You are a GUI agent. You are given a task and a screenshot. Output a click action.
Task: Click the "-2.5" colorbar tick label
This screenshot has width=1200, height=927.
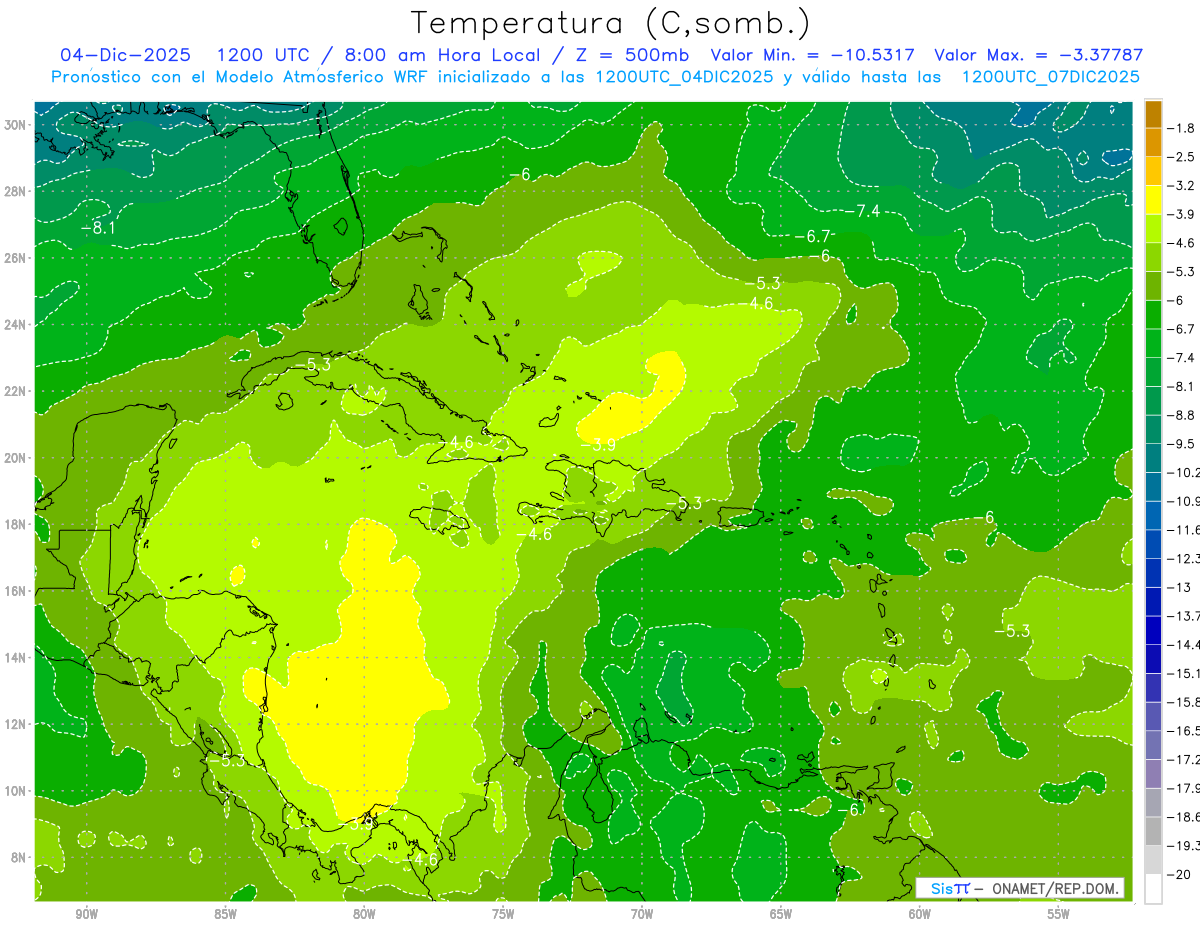click(1181, 157)
